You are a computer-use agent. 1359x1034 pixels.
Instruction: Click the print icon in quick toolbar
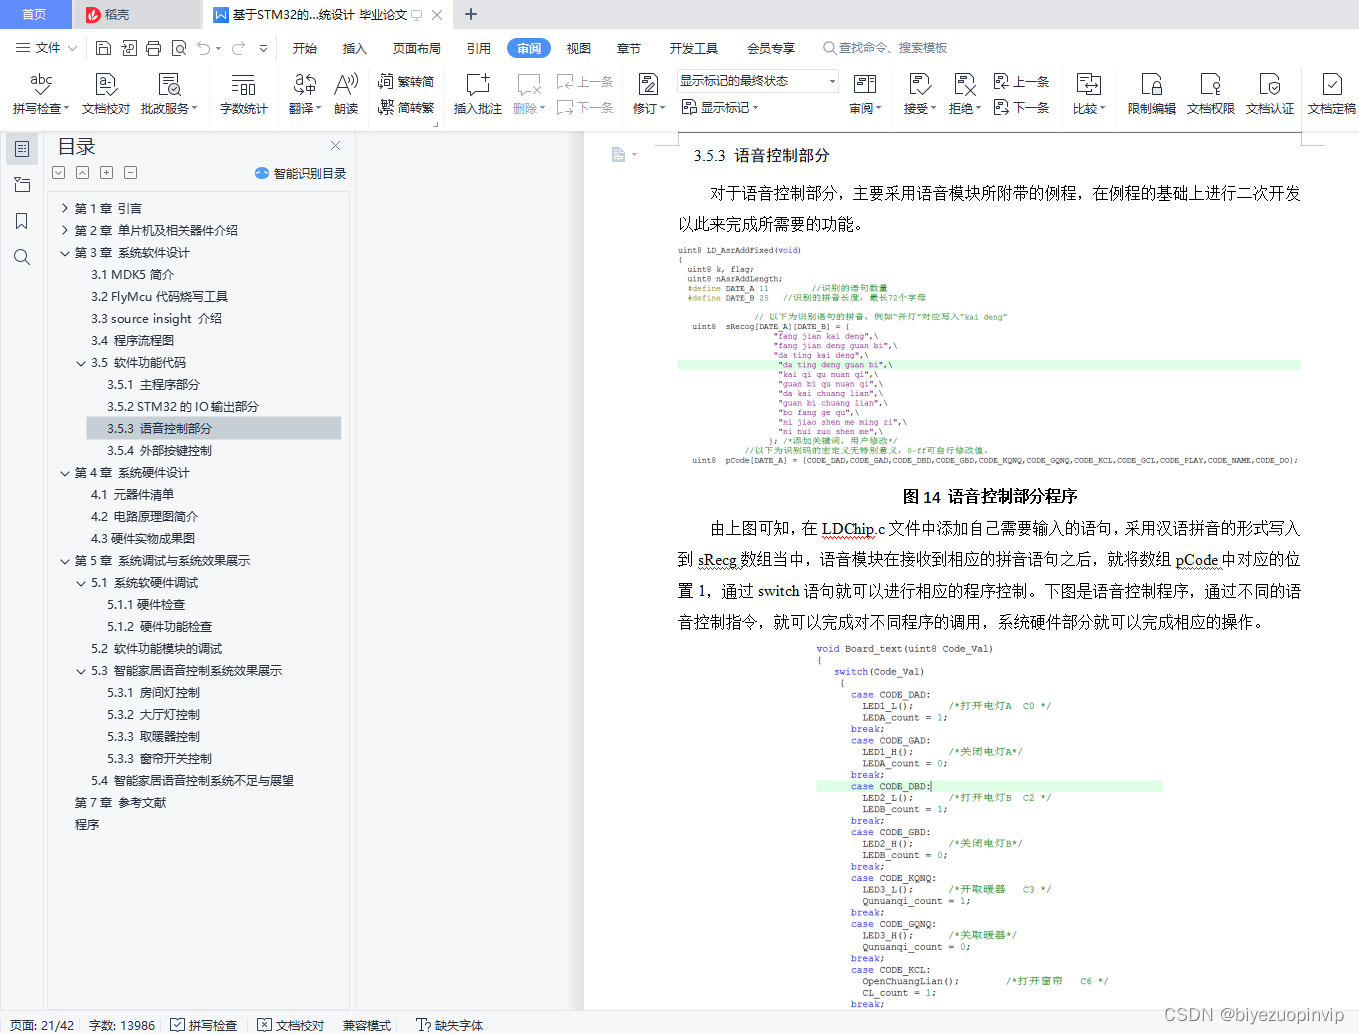[153, 48]
